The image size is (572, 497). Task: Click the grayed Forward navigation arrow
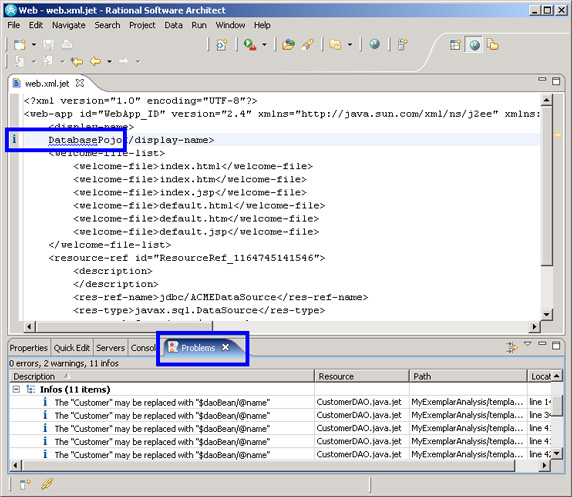pos(124,61)
